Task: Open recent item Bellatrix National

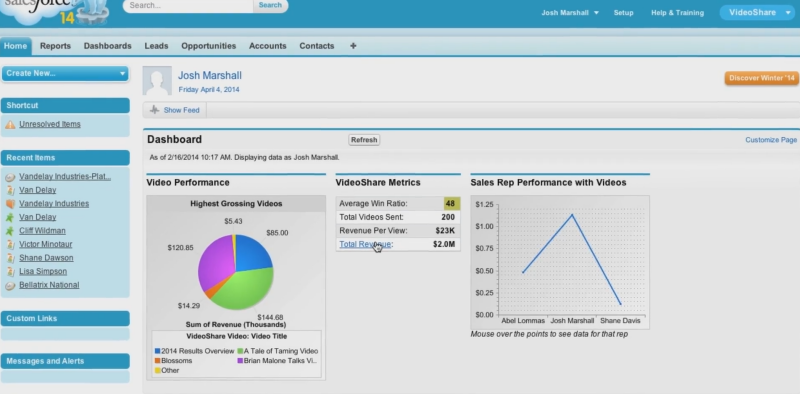Action: coord(49,285)
